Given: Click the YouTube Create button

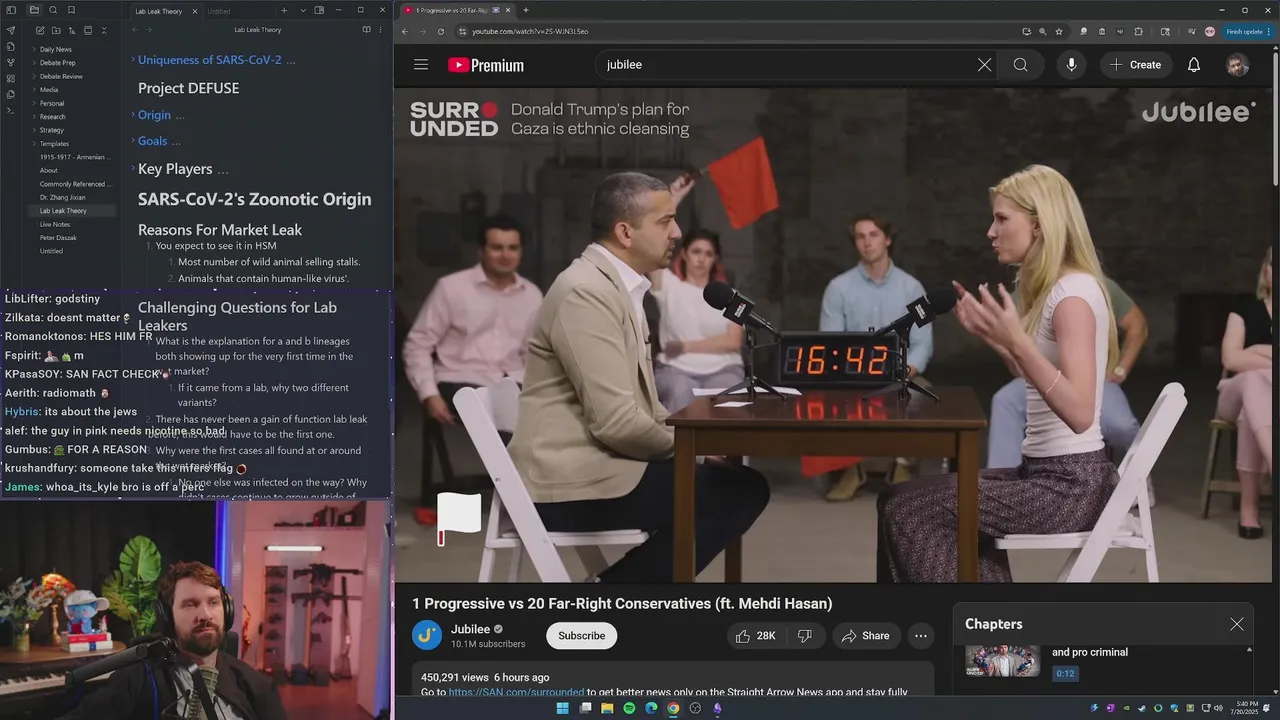Looking at the screenshot, I should 1135,65.
